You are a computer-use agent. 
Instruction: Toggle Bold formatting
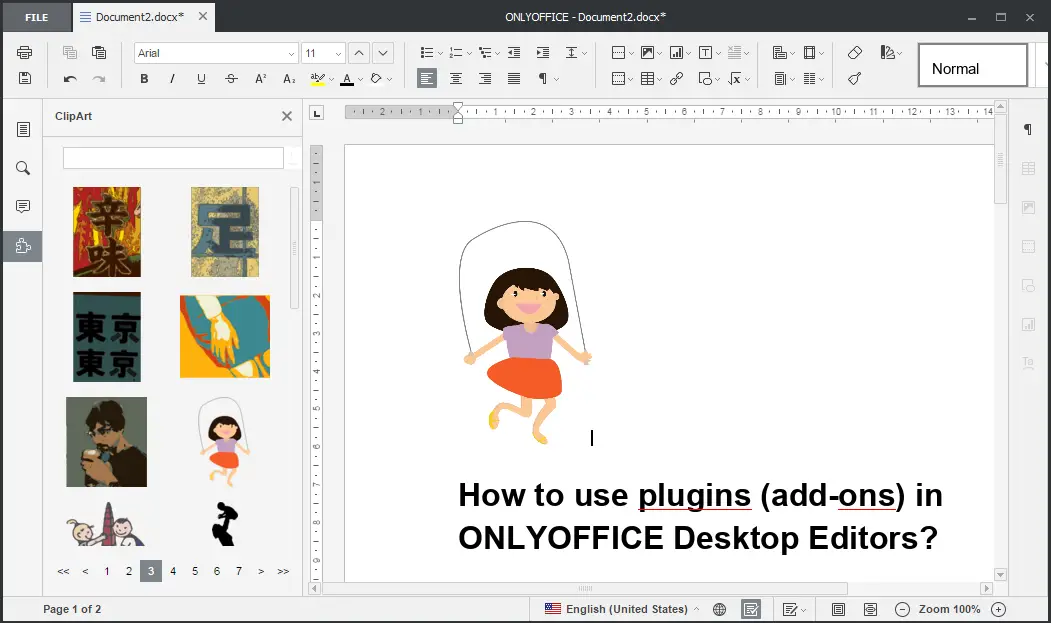[144, 78]
